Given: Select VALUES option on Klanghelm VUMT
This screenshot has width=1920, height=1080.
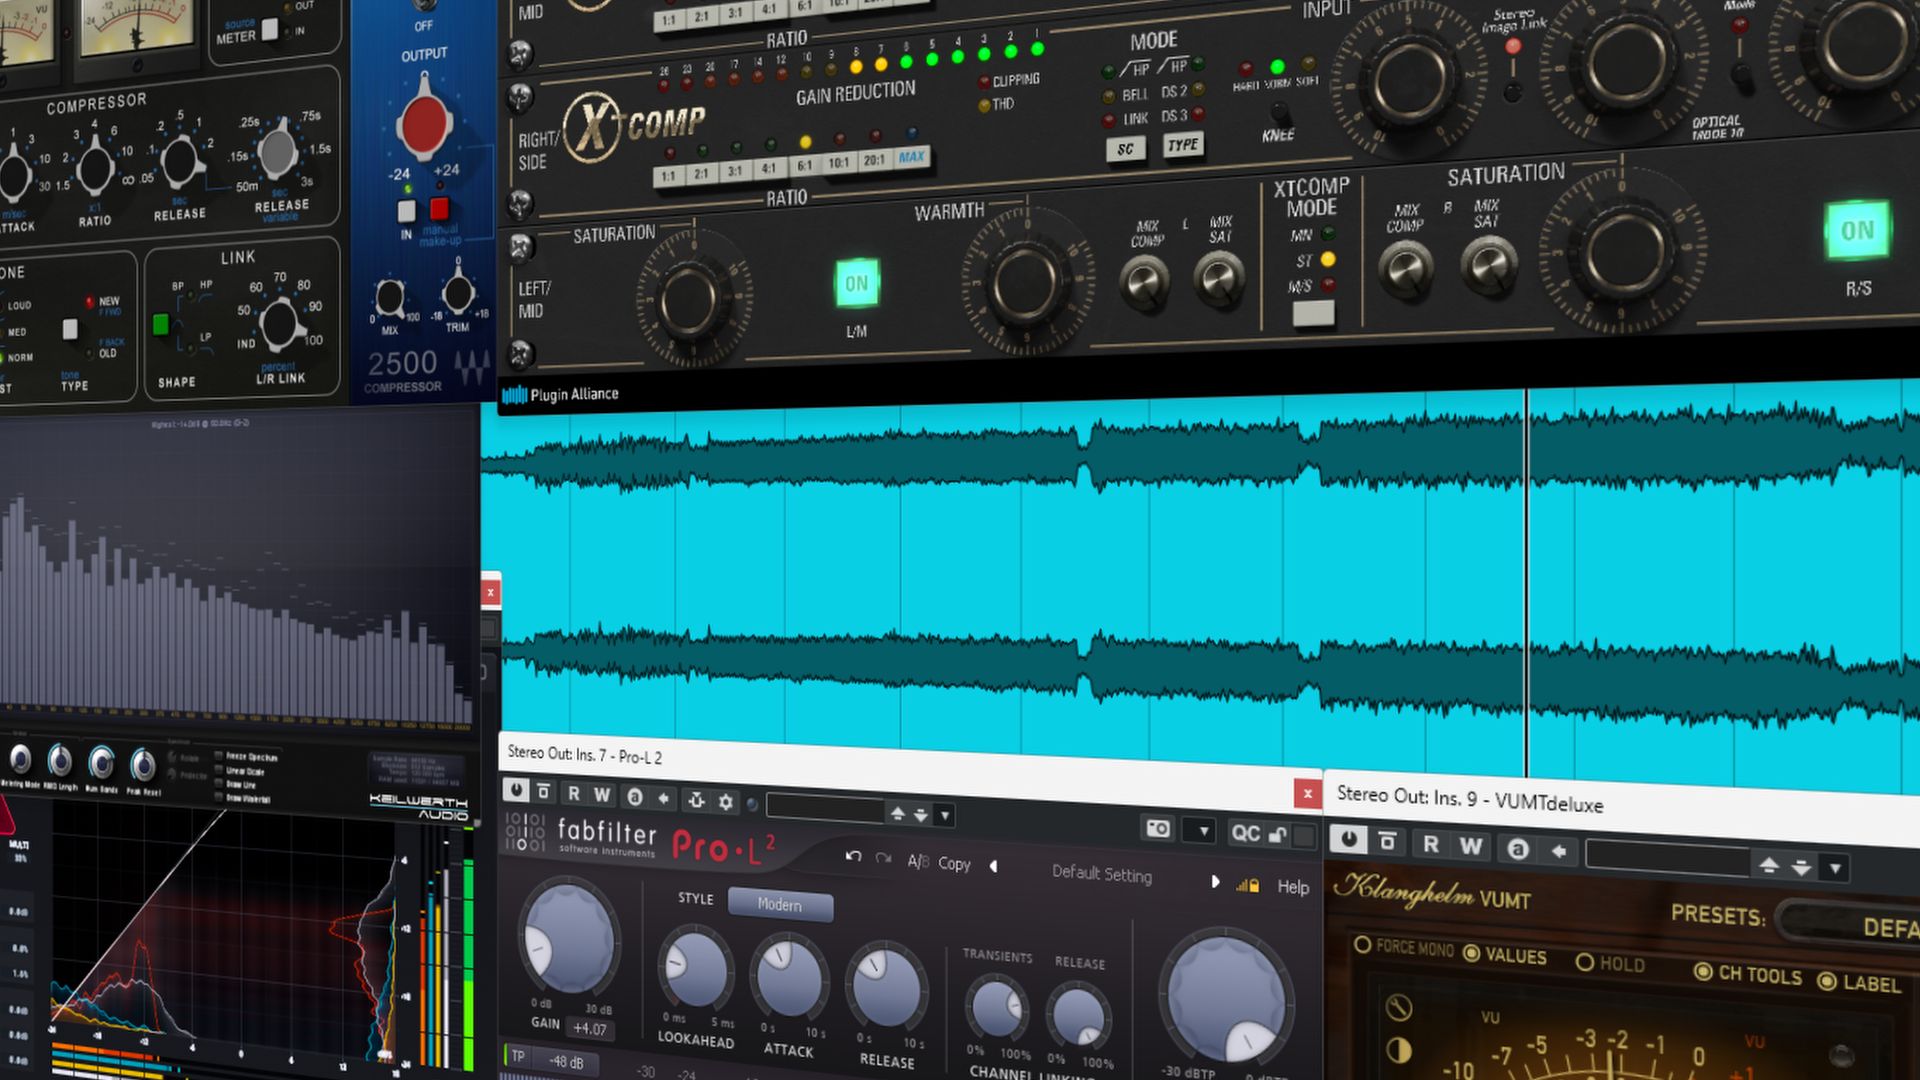Looking at the screenshot, I should click(1505, 954).
